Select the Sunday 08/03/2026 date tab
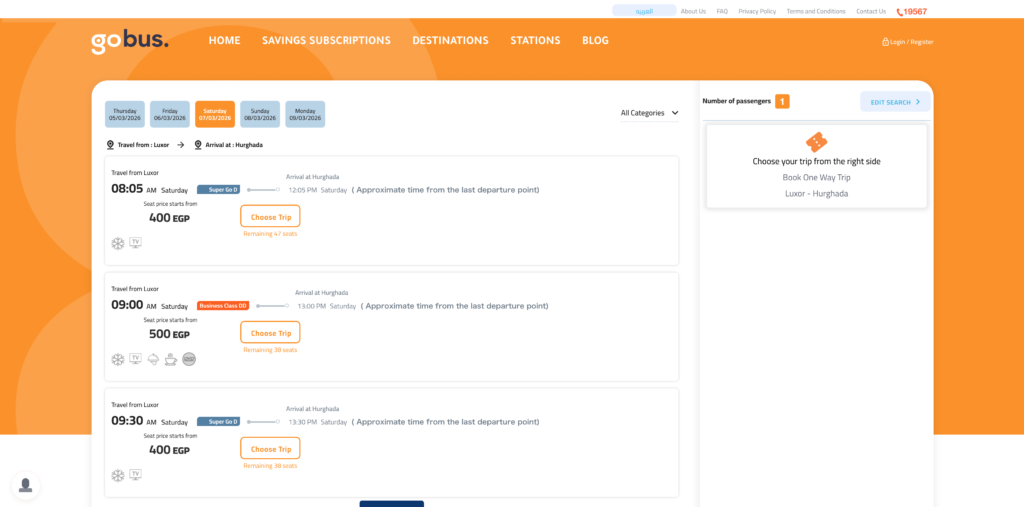The height and width of the screenshot is (507, 1024). click(260, 114)
